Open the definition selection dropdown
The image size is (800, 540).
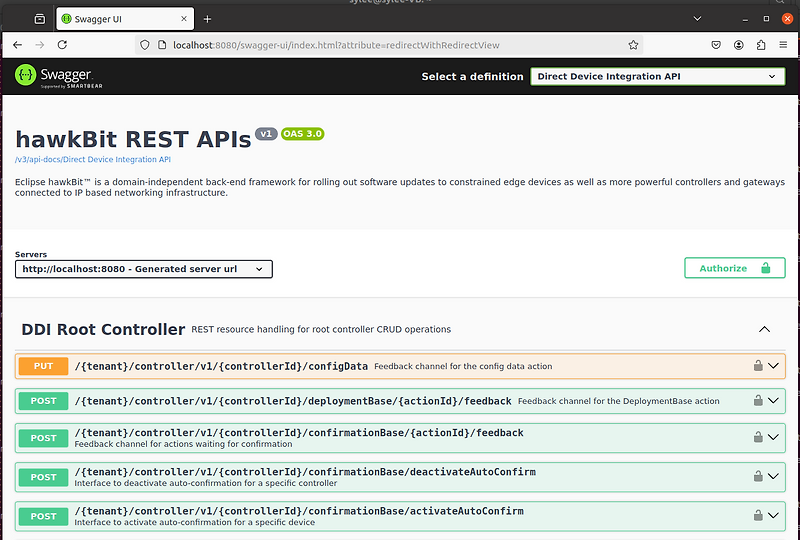tap(657, 77)
